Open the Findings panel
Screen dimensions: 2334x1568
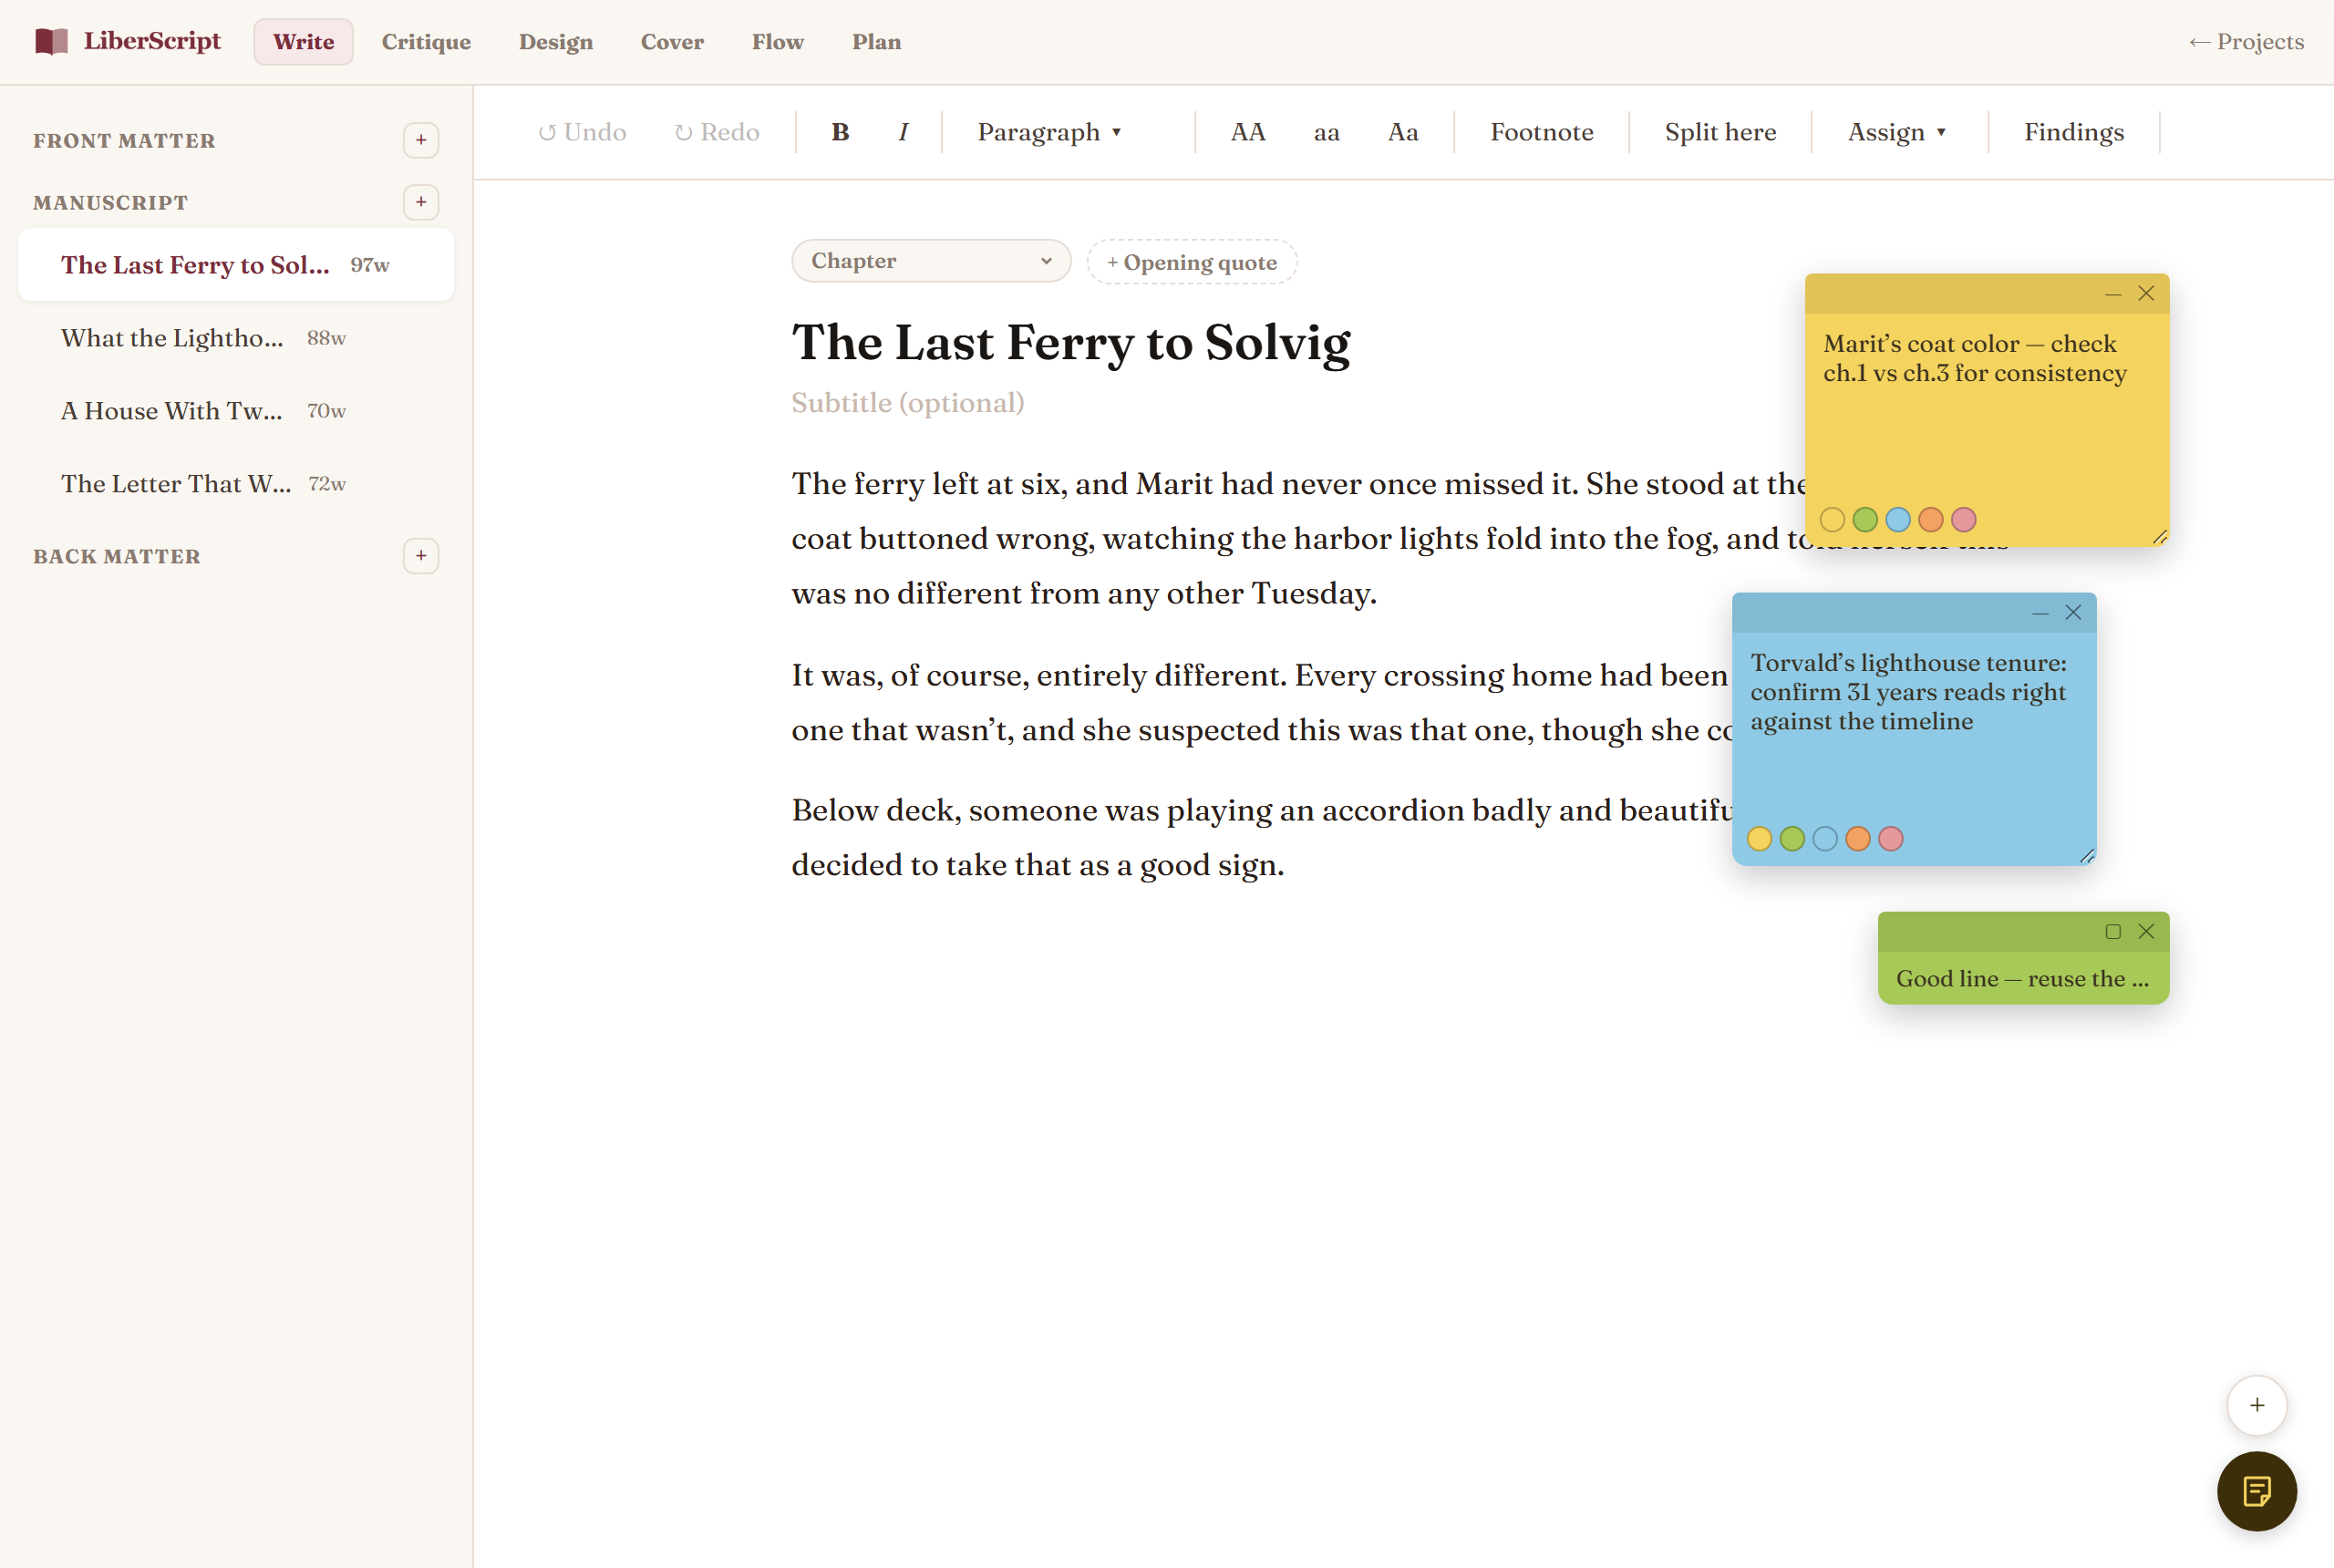pos(2074,132)
